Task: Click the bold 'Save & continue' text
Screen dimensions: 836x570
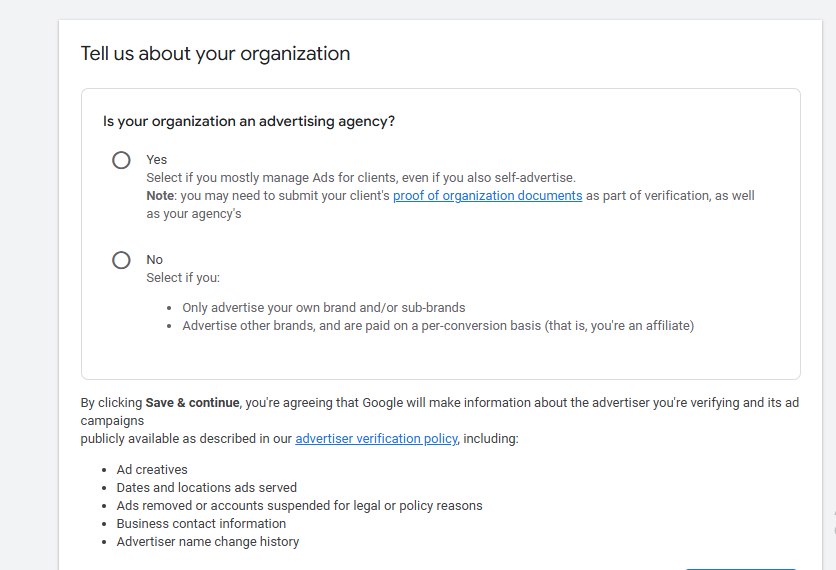Action: click(x=192, y=403)
